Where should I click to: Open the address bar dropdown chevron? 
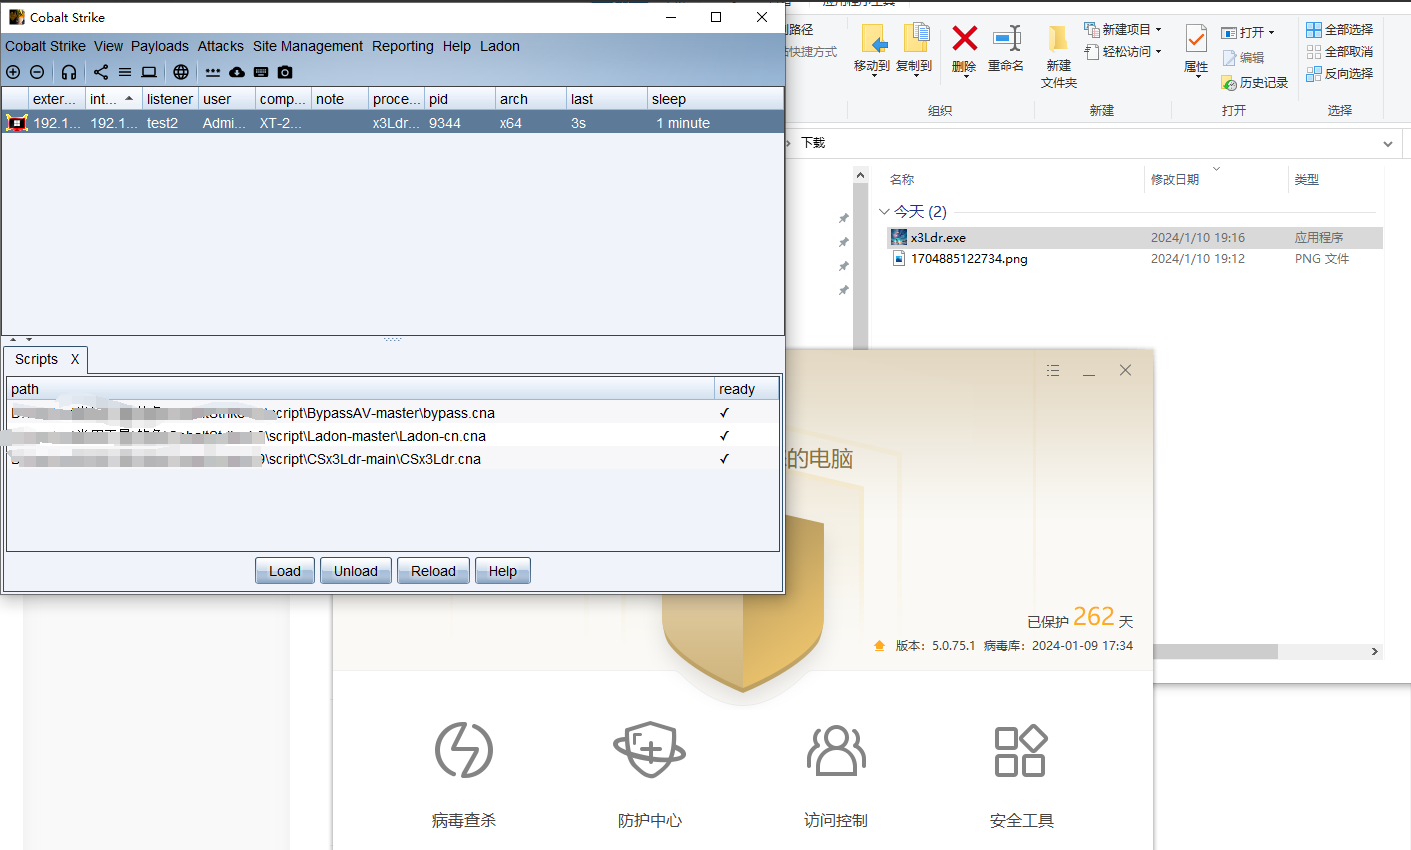1387,144
